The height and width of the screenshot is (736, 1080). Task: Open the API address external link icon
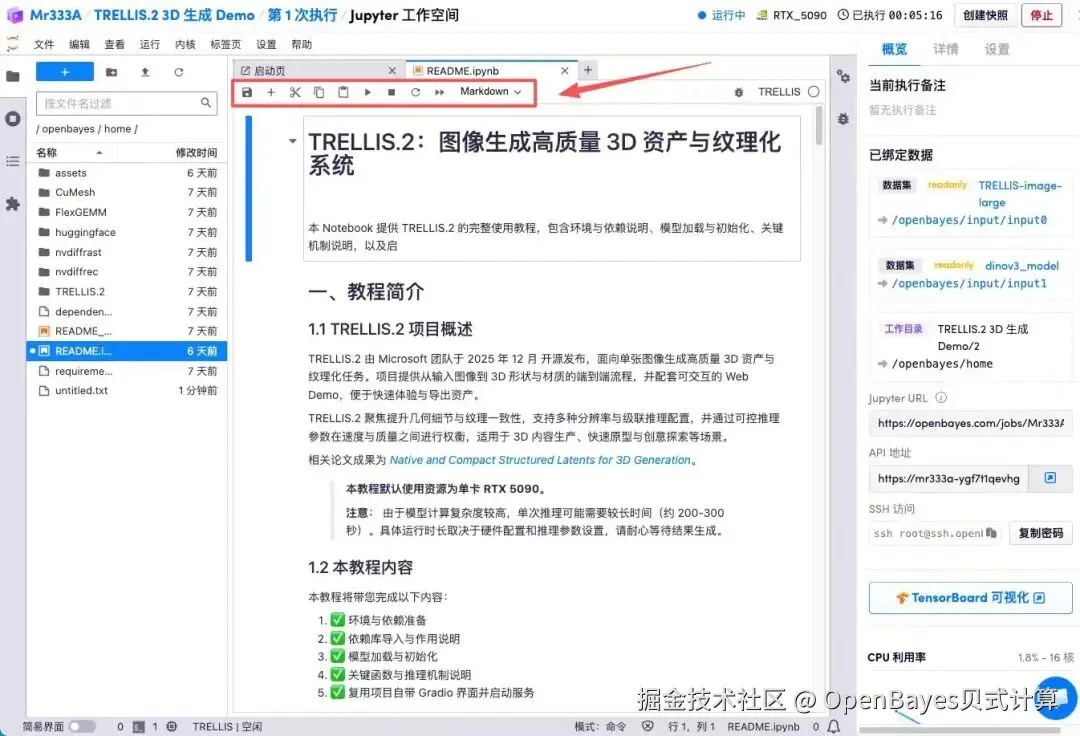click(x=1050, y=478)
